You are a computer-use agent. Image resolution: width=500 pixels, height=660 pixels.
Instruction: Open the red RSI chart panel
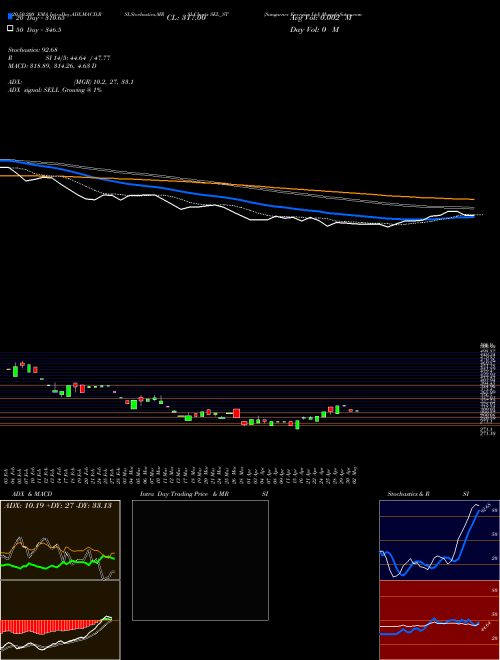coord(439,620)
